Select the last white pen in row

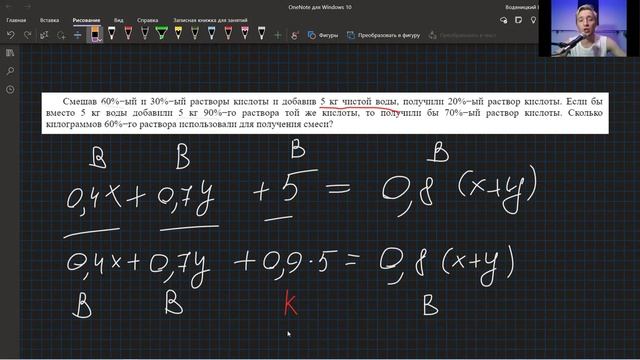coord(262,33)
